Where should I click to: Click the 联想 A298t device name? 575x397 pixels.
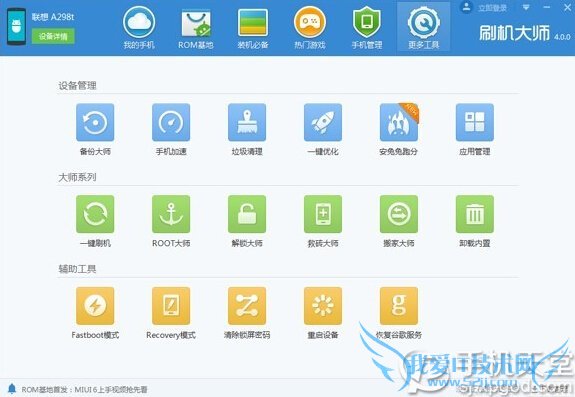[x=53, y=17]
